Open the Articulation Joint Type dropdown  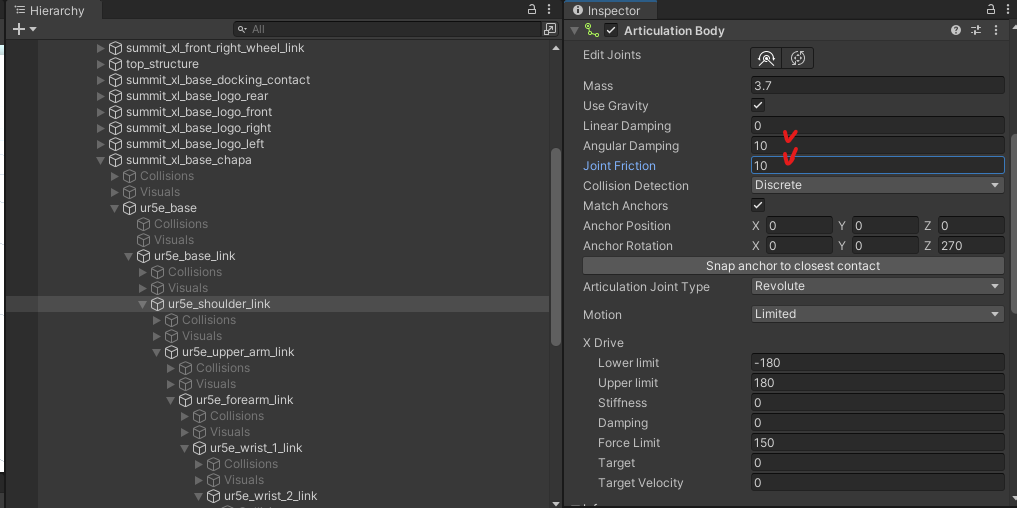[x=878, y=286]
